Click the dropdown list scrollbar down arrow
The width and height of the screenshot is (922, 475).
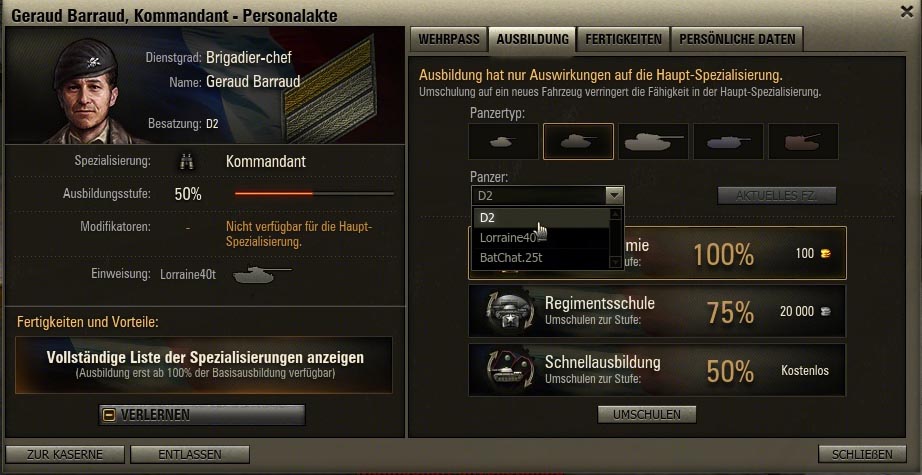616,263
